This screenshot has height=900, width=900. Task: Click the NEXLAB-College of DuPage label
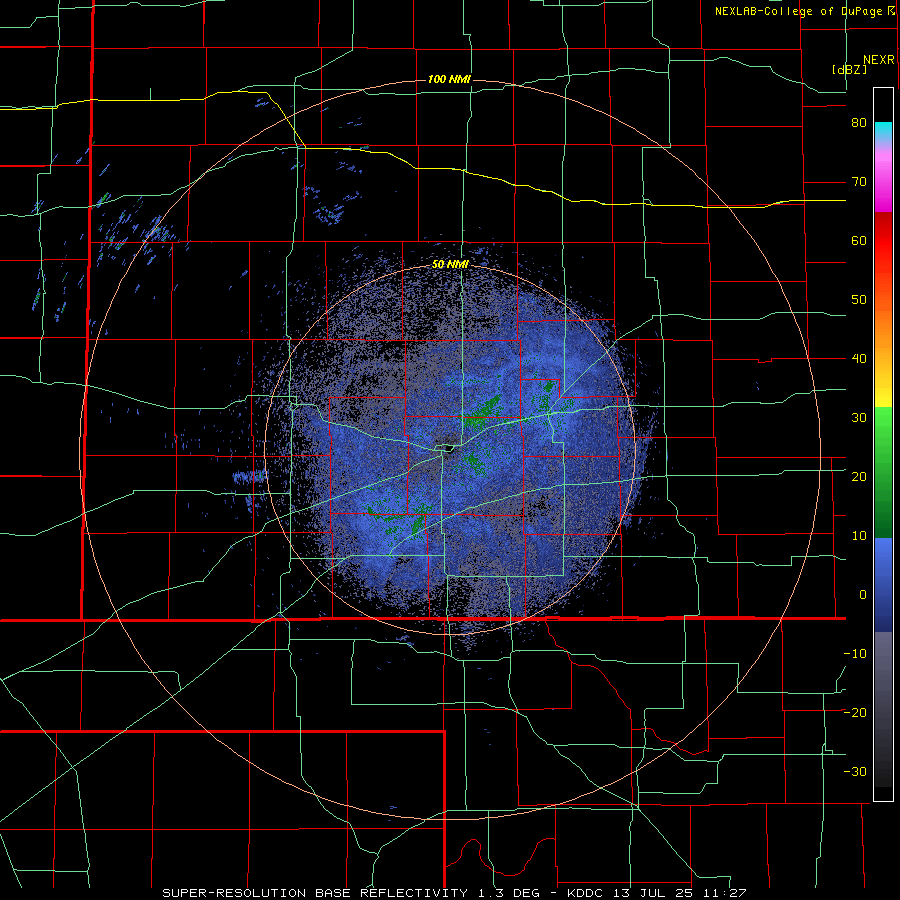[798, 11]
